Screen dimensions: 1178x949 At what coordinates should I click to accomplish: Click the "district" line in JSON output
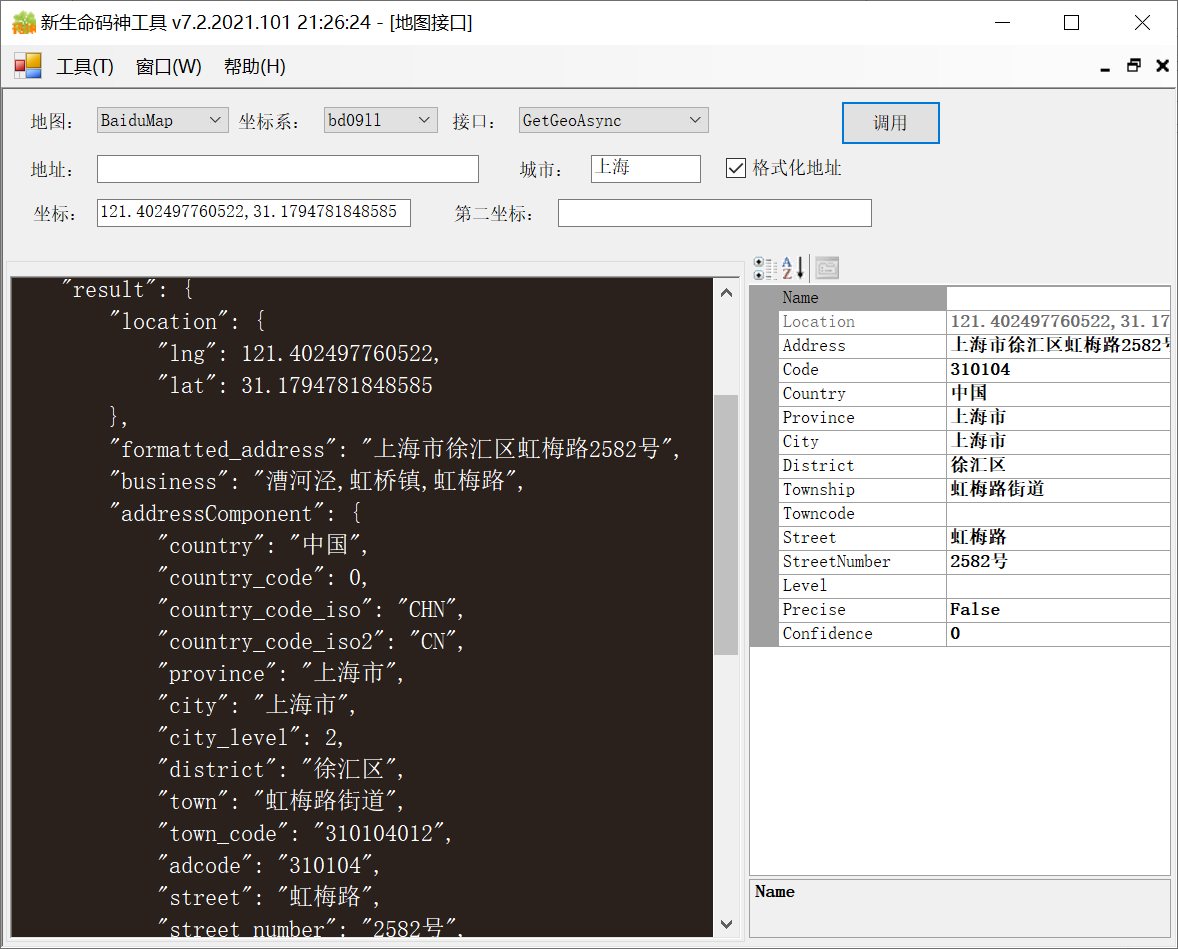point(280,769)
